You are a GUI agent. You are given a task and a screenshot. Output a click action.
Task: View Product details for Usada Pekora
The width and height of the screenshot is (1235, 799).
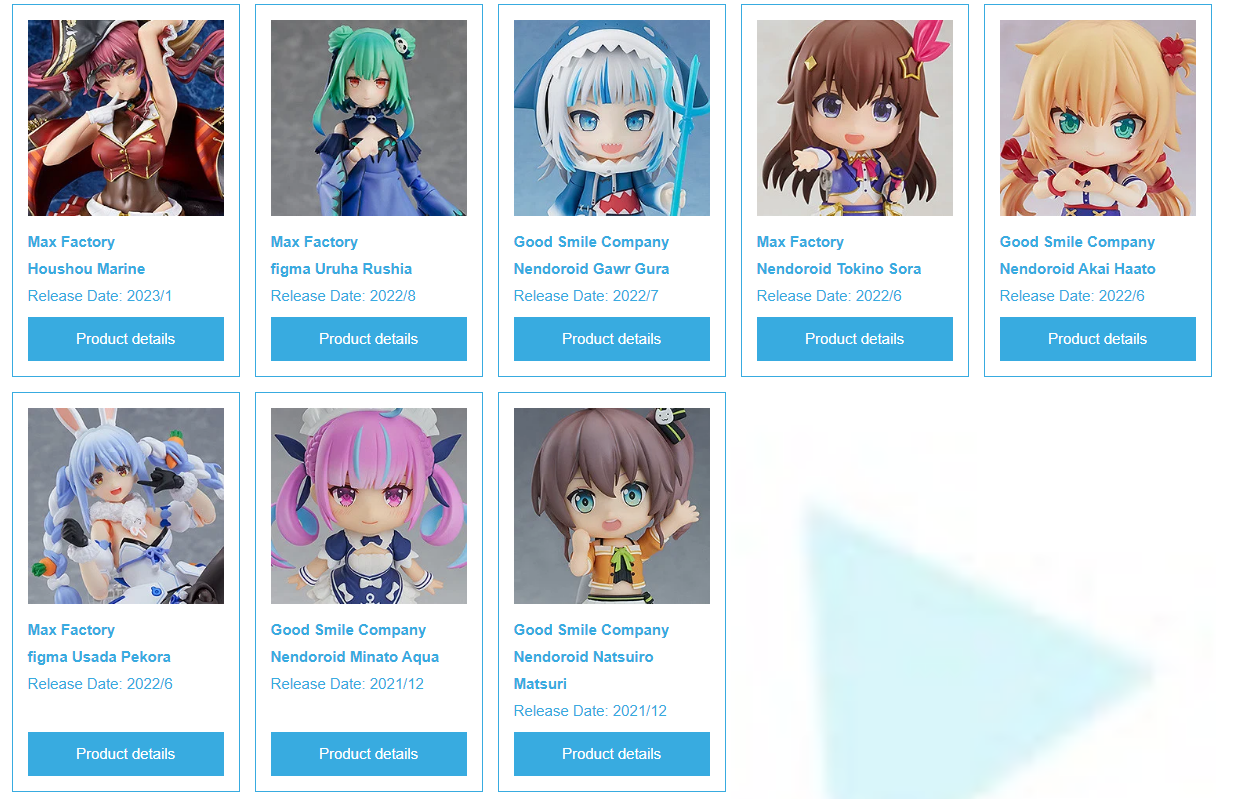tap(126, 754)
